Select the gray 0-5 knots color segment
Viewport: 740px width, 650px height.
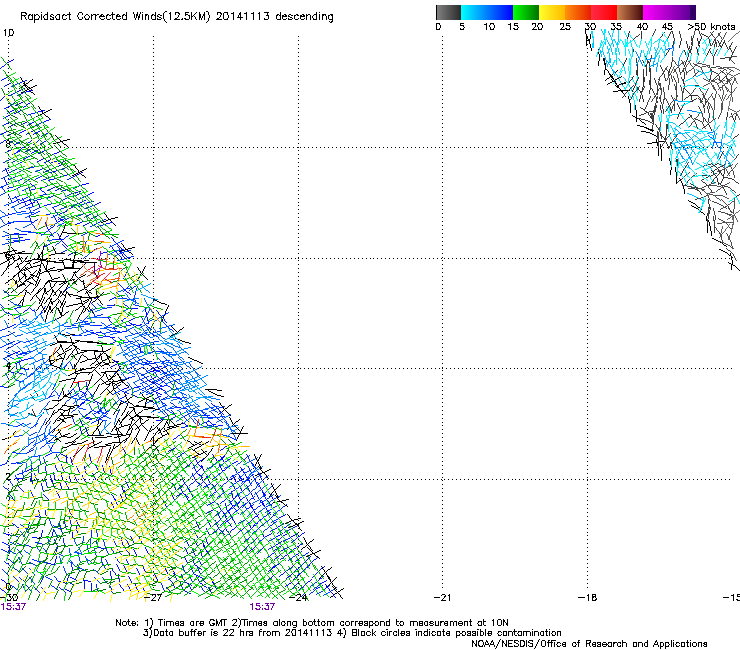coord(448,12)
